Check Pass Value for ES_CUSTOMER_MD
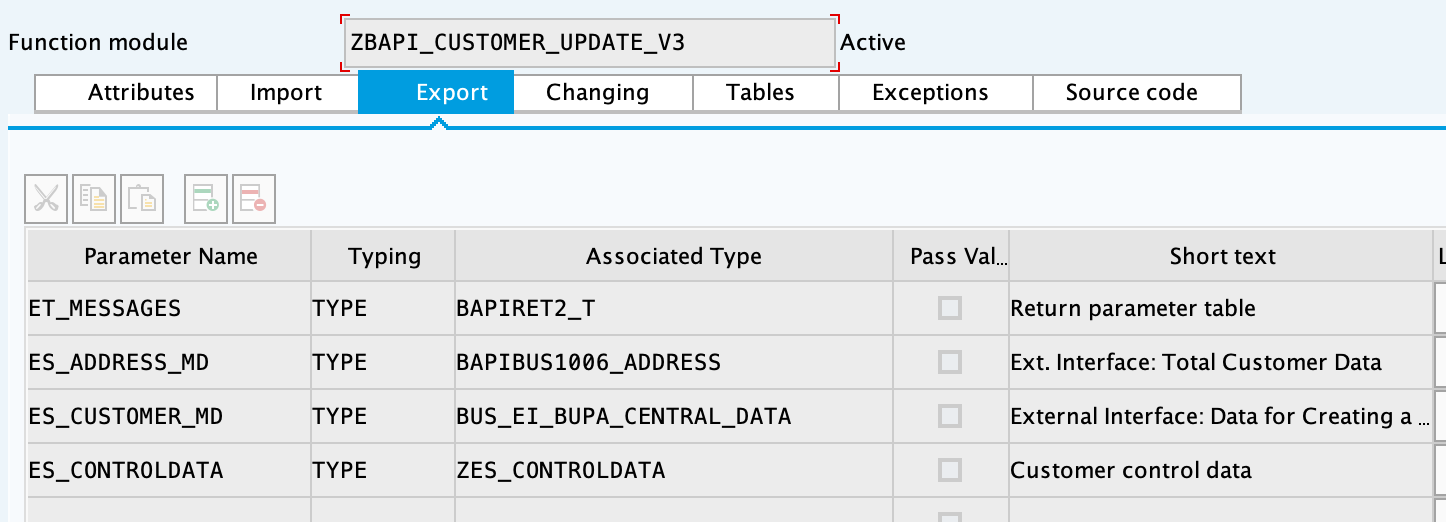 [x=950, y=416]
